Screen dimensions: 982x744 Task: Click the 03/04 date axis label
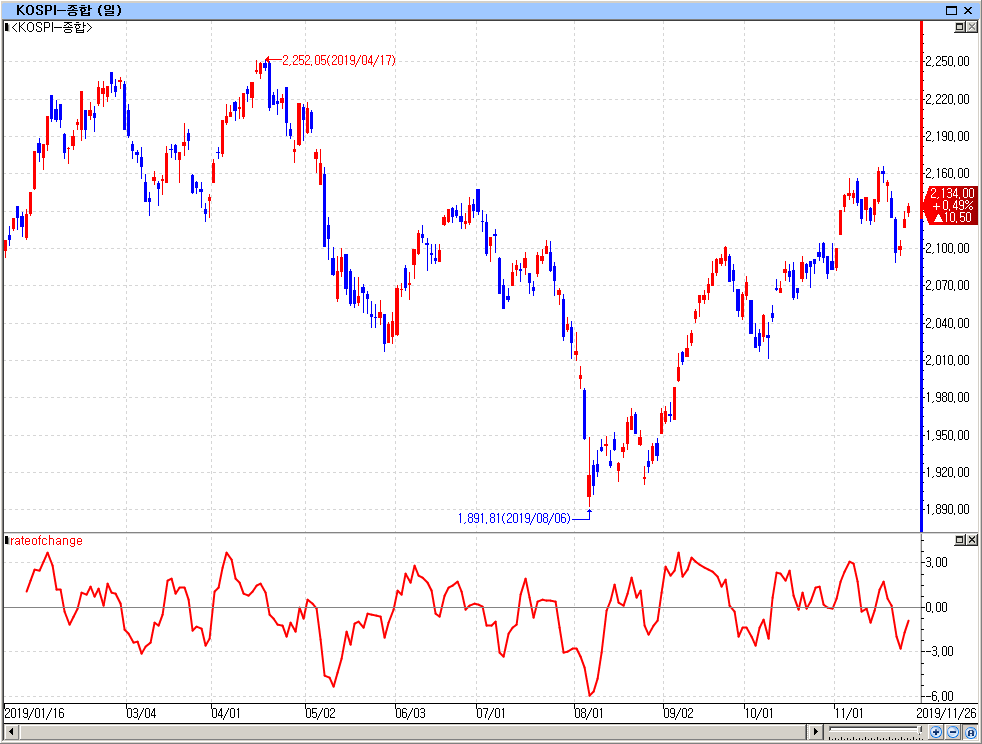tap(142, 713)
